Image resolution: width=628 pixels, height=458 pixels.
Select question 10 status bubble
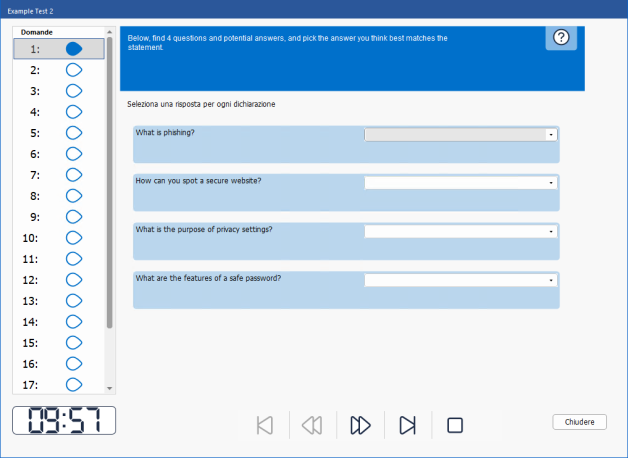(74, 238)
